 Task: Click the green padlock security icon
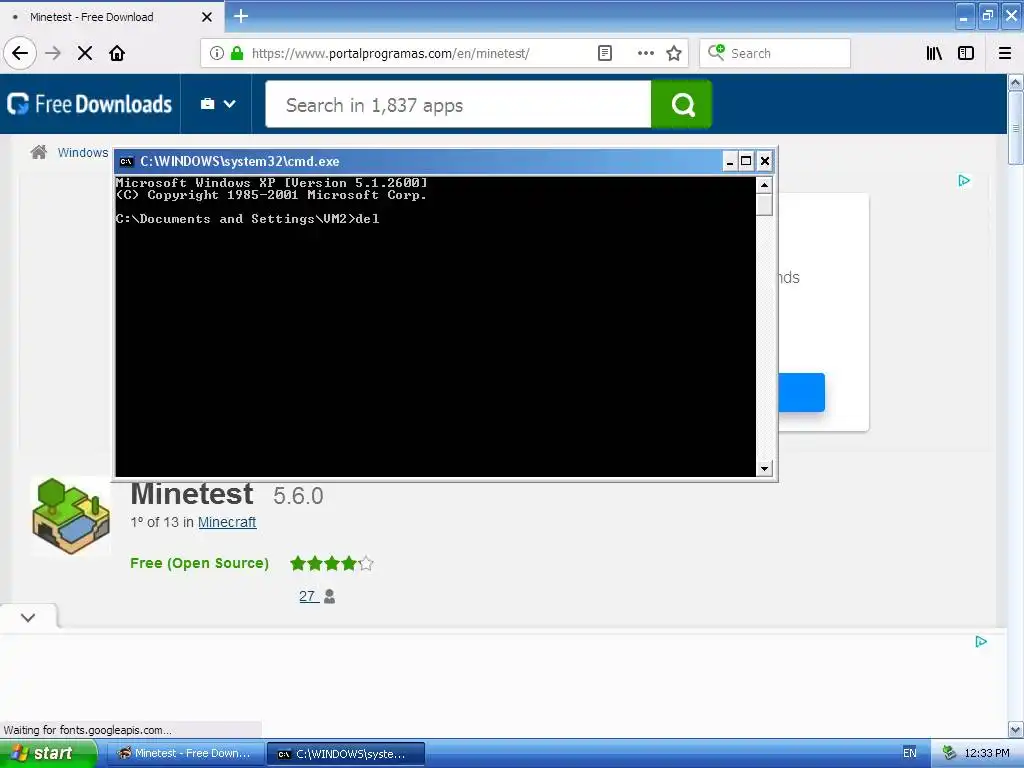tap(236, 54)
